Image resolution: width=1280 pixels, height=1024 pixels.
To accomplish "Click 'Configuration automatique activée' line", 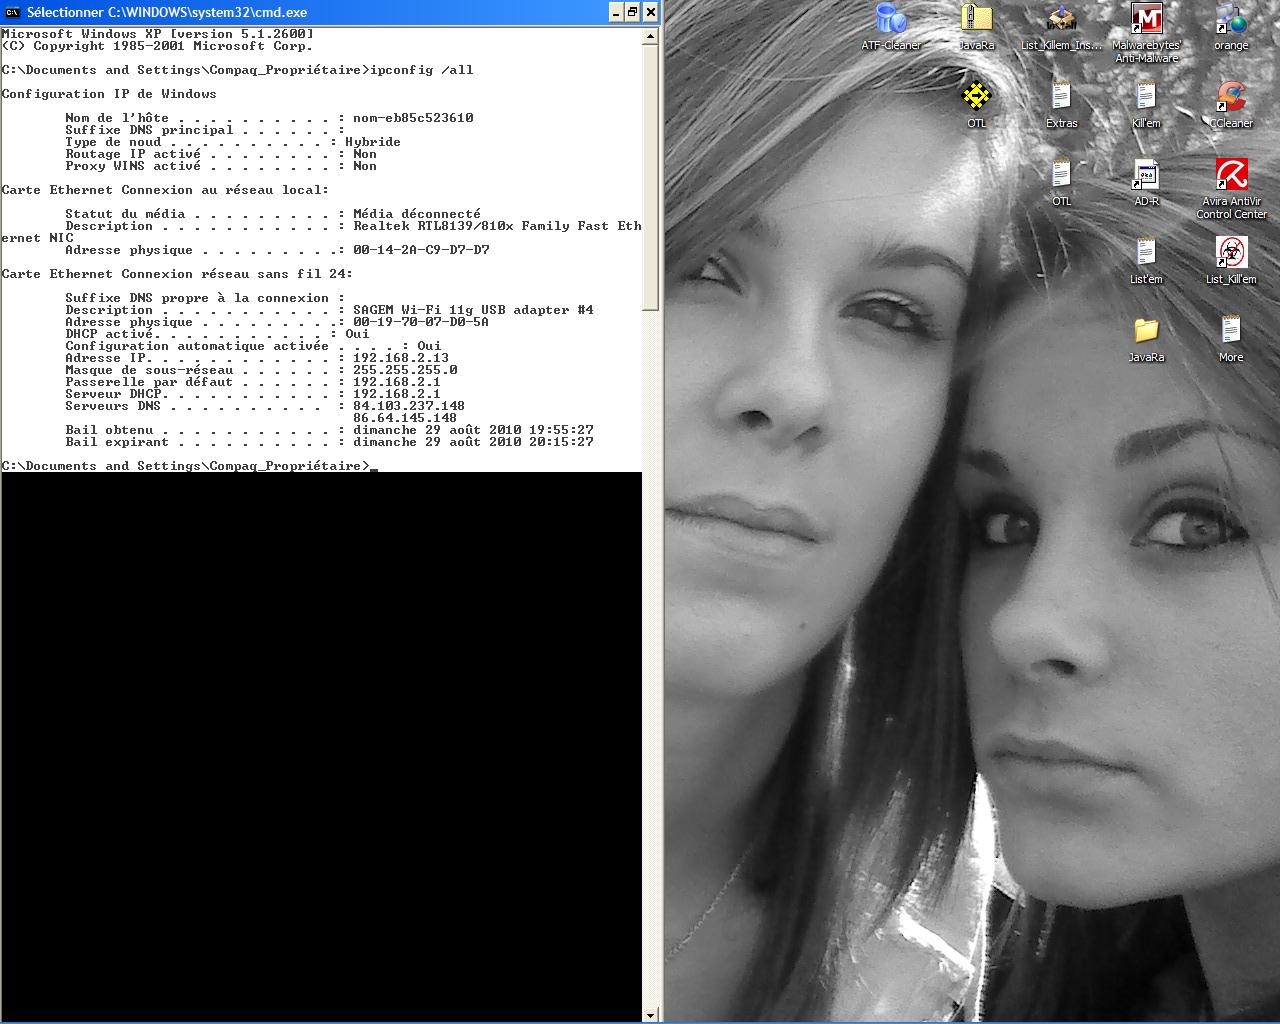I will coord(253,346).
